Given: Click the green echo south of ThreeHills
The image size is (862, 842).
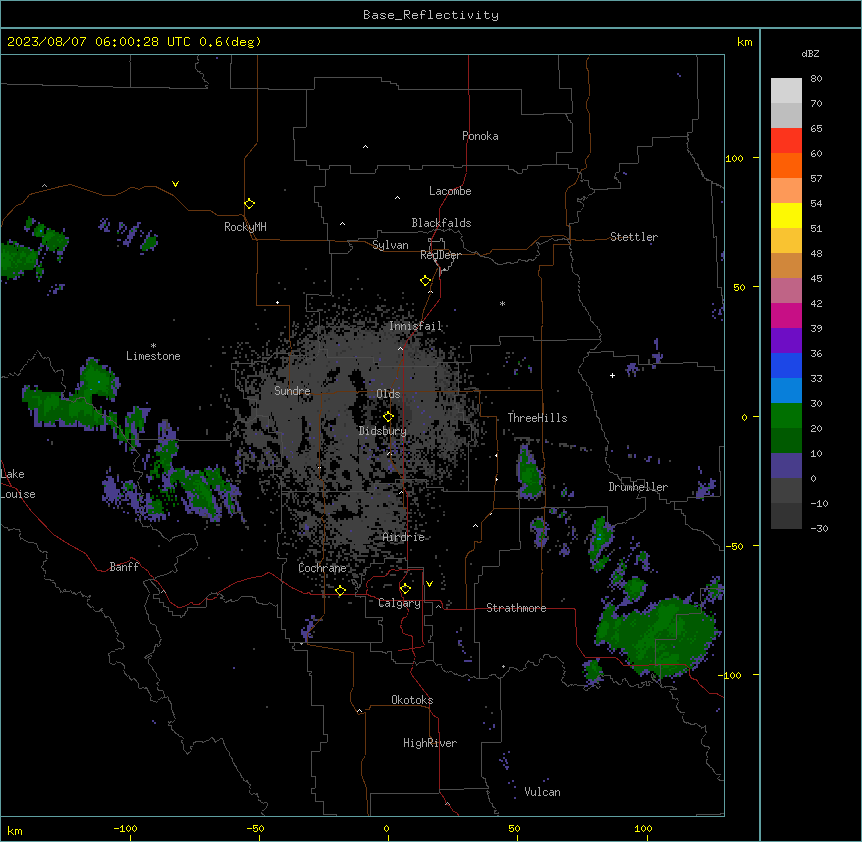Looking at the screenshot, I should click(x=530, y=472).
